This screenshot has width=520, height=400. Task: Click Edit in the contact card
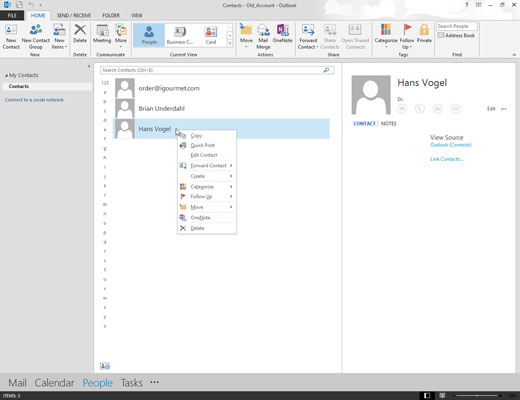tap(491, 109)
